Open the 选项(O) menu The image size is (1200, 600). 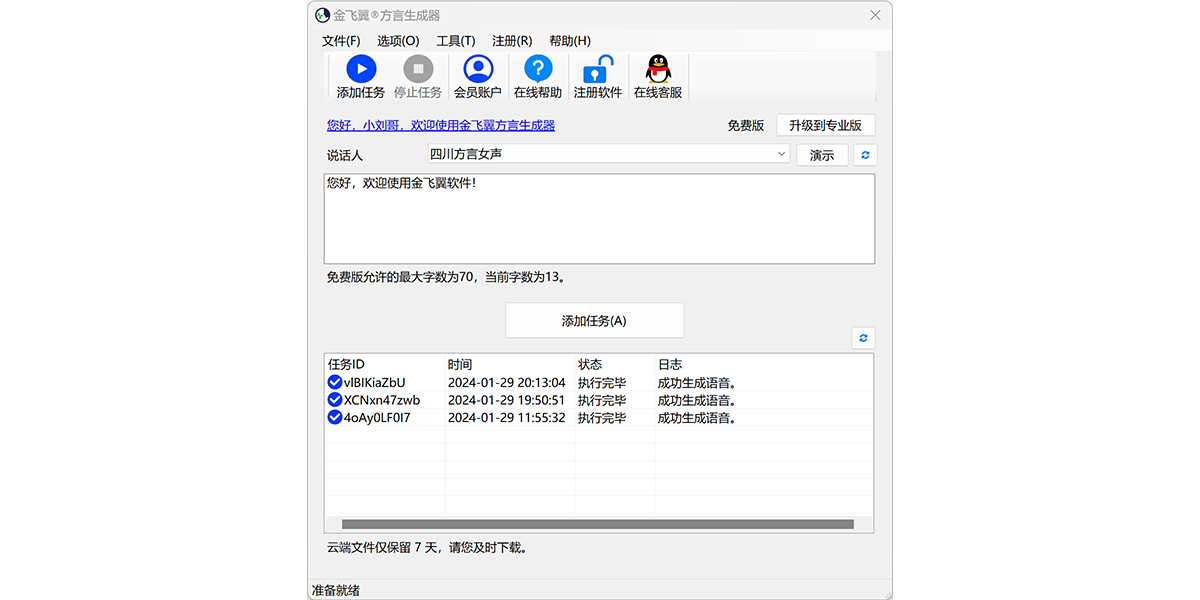(398, 41)
